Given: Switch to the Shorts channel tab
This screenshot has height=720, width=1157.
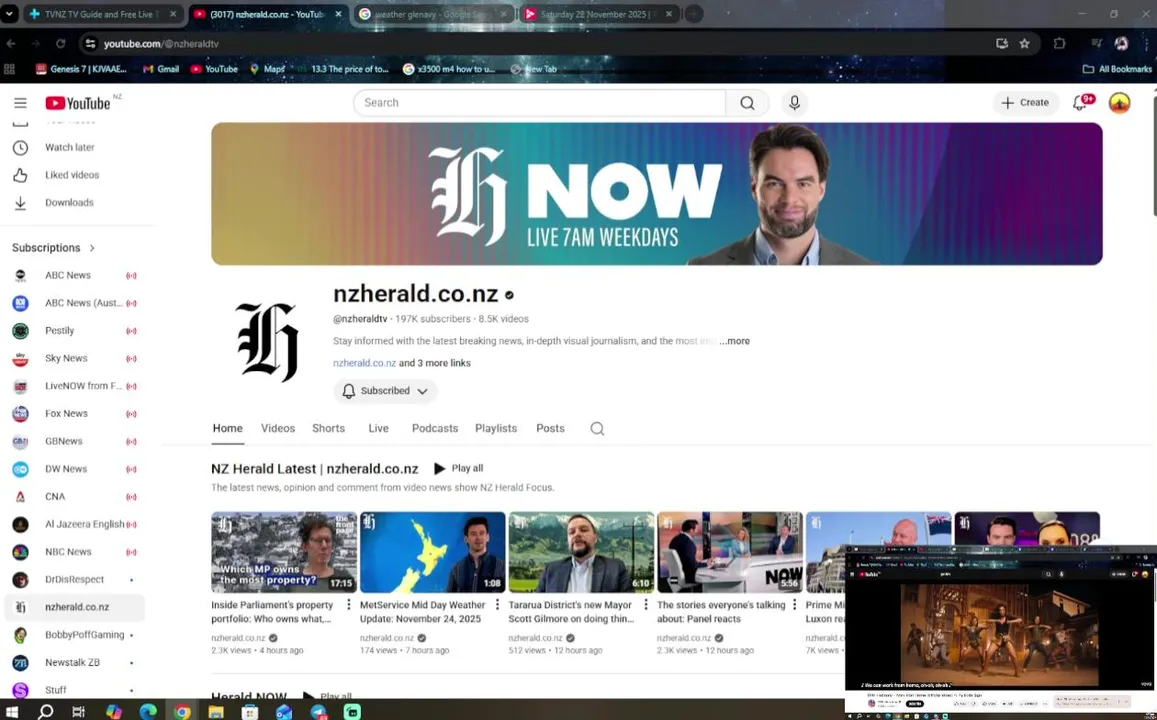Looking at the screenshot, I should pyautogui.click(x=328, y=429).
